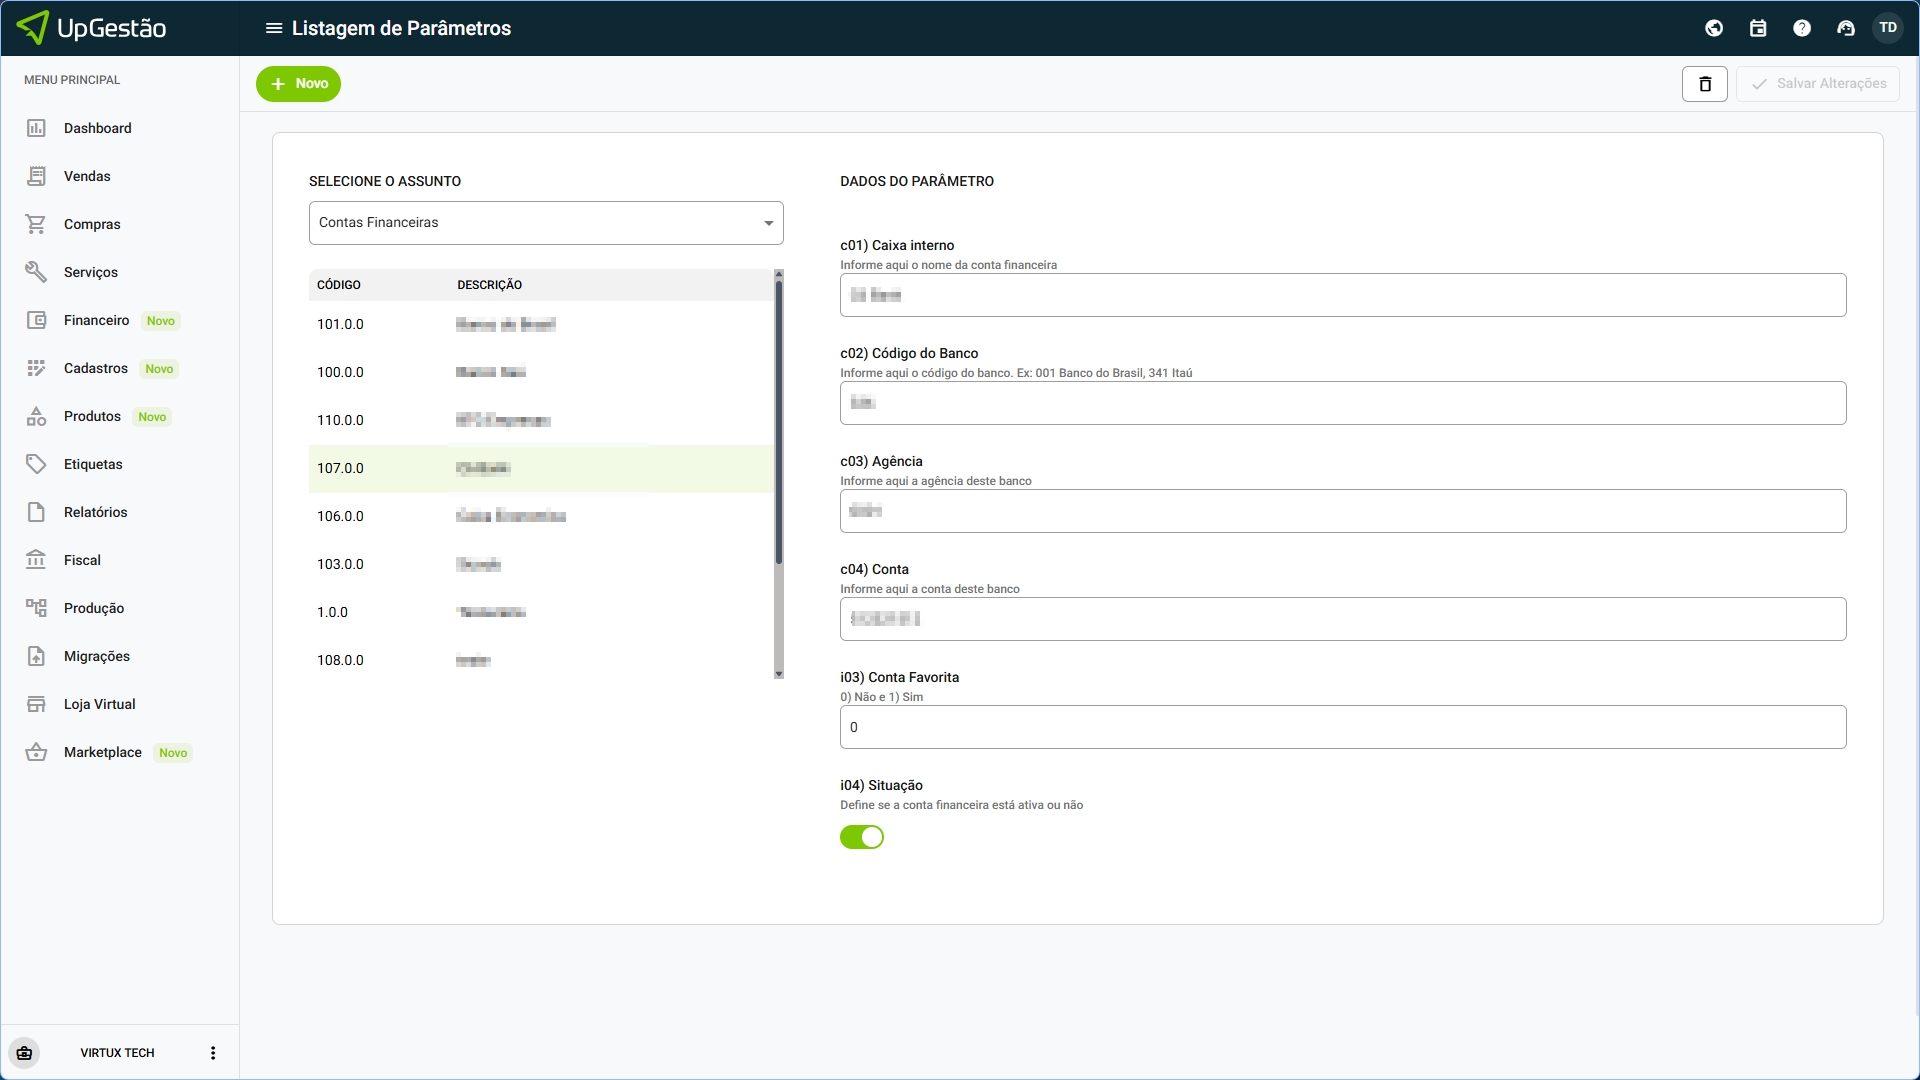This screenshot has height=1080, width=1920.
Task: Click the trash delete icon button
Action: click(1705, 84)
